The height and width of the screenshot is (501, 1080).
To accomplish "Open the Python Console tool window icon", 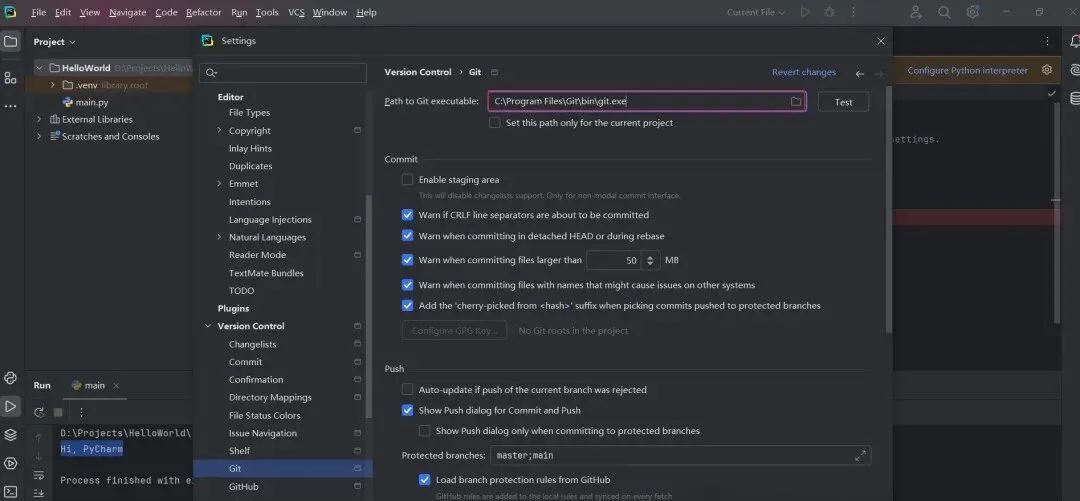I will [x=10, y=378].
